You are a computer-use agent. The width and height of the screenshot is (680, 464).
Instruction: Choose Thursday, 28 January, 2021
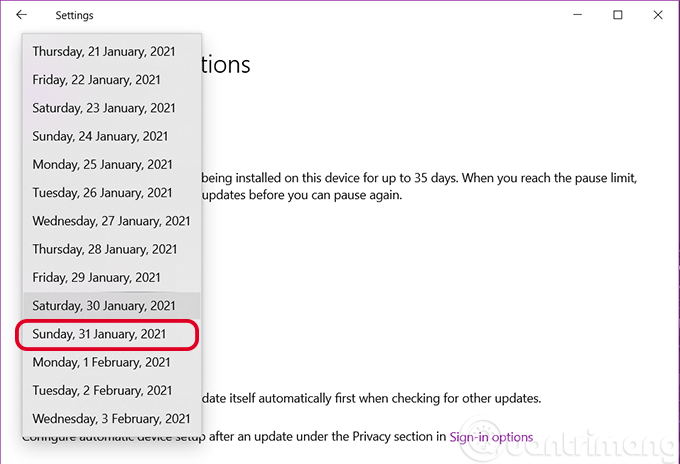(x=104, y=249)
